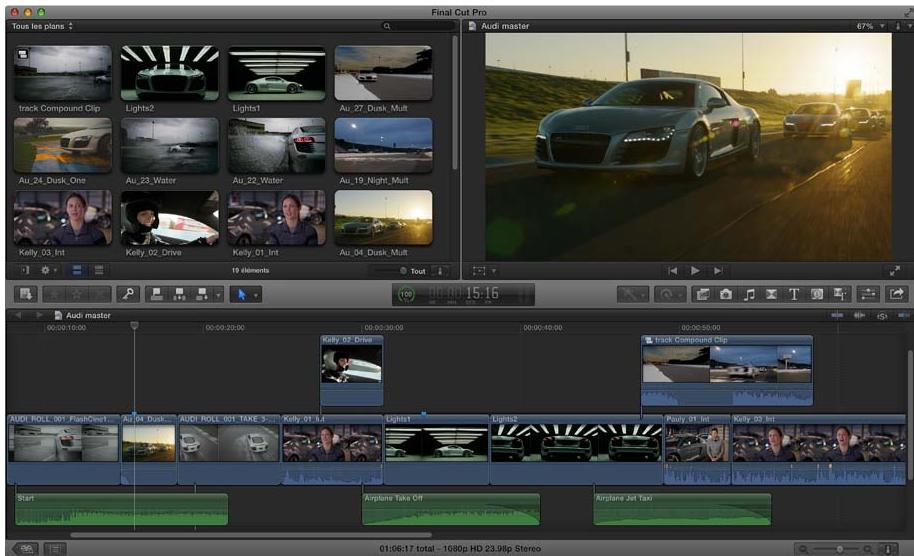Viewport: 914px width, 556px height.
Task: Open the viewer 67% zoom dropdown
Action: 870,26
